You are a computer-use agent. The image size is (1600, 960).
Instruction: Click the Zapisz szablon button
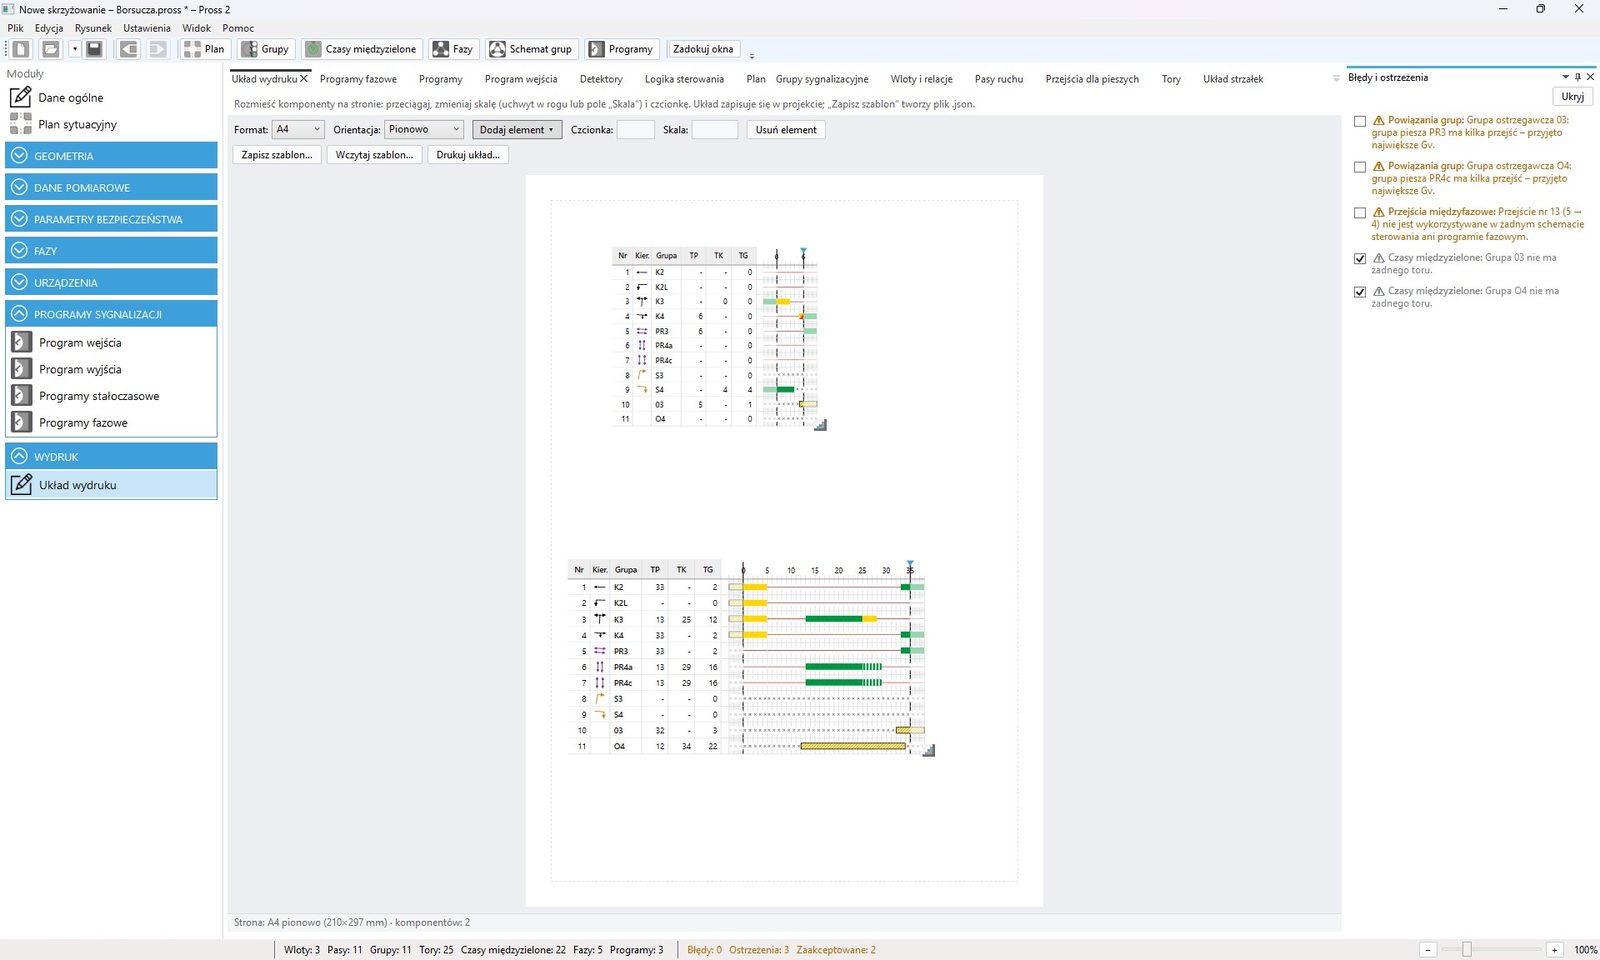pyautogui.click(x=277, y=155)
